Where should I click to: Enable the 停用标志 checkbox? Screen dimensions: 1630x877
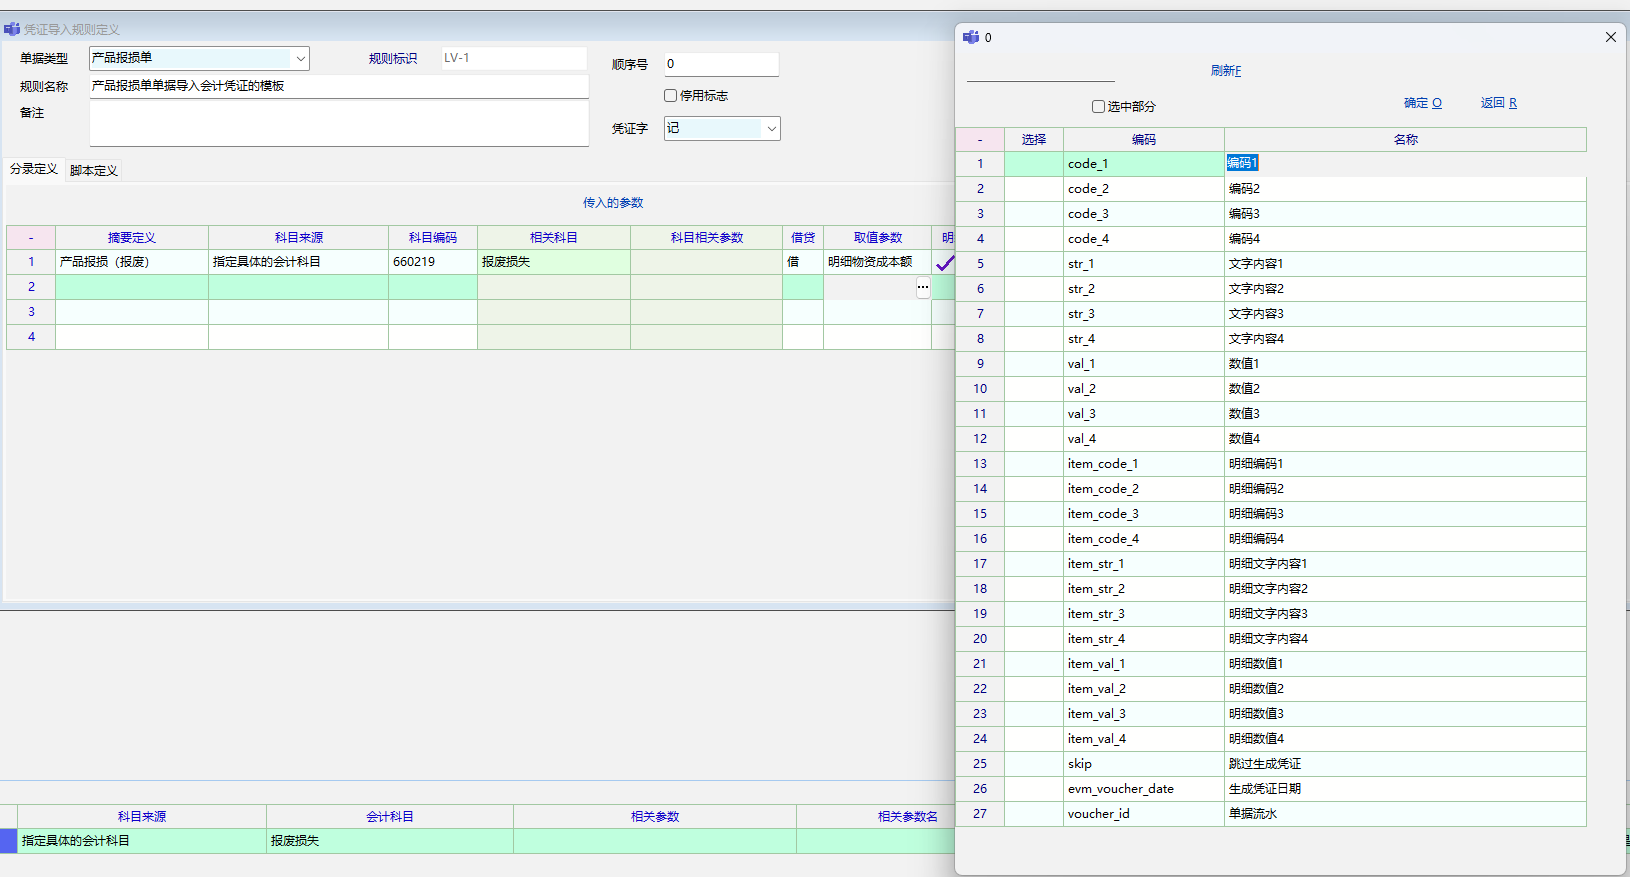[671, 96]
